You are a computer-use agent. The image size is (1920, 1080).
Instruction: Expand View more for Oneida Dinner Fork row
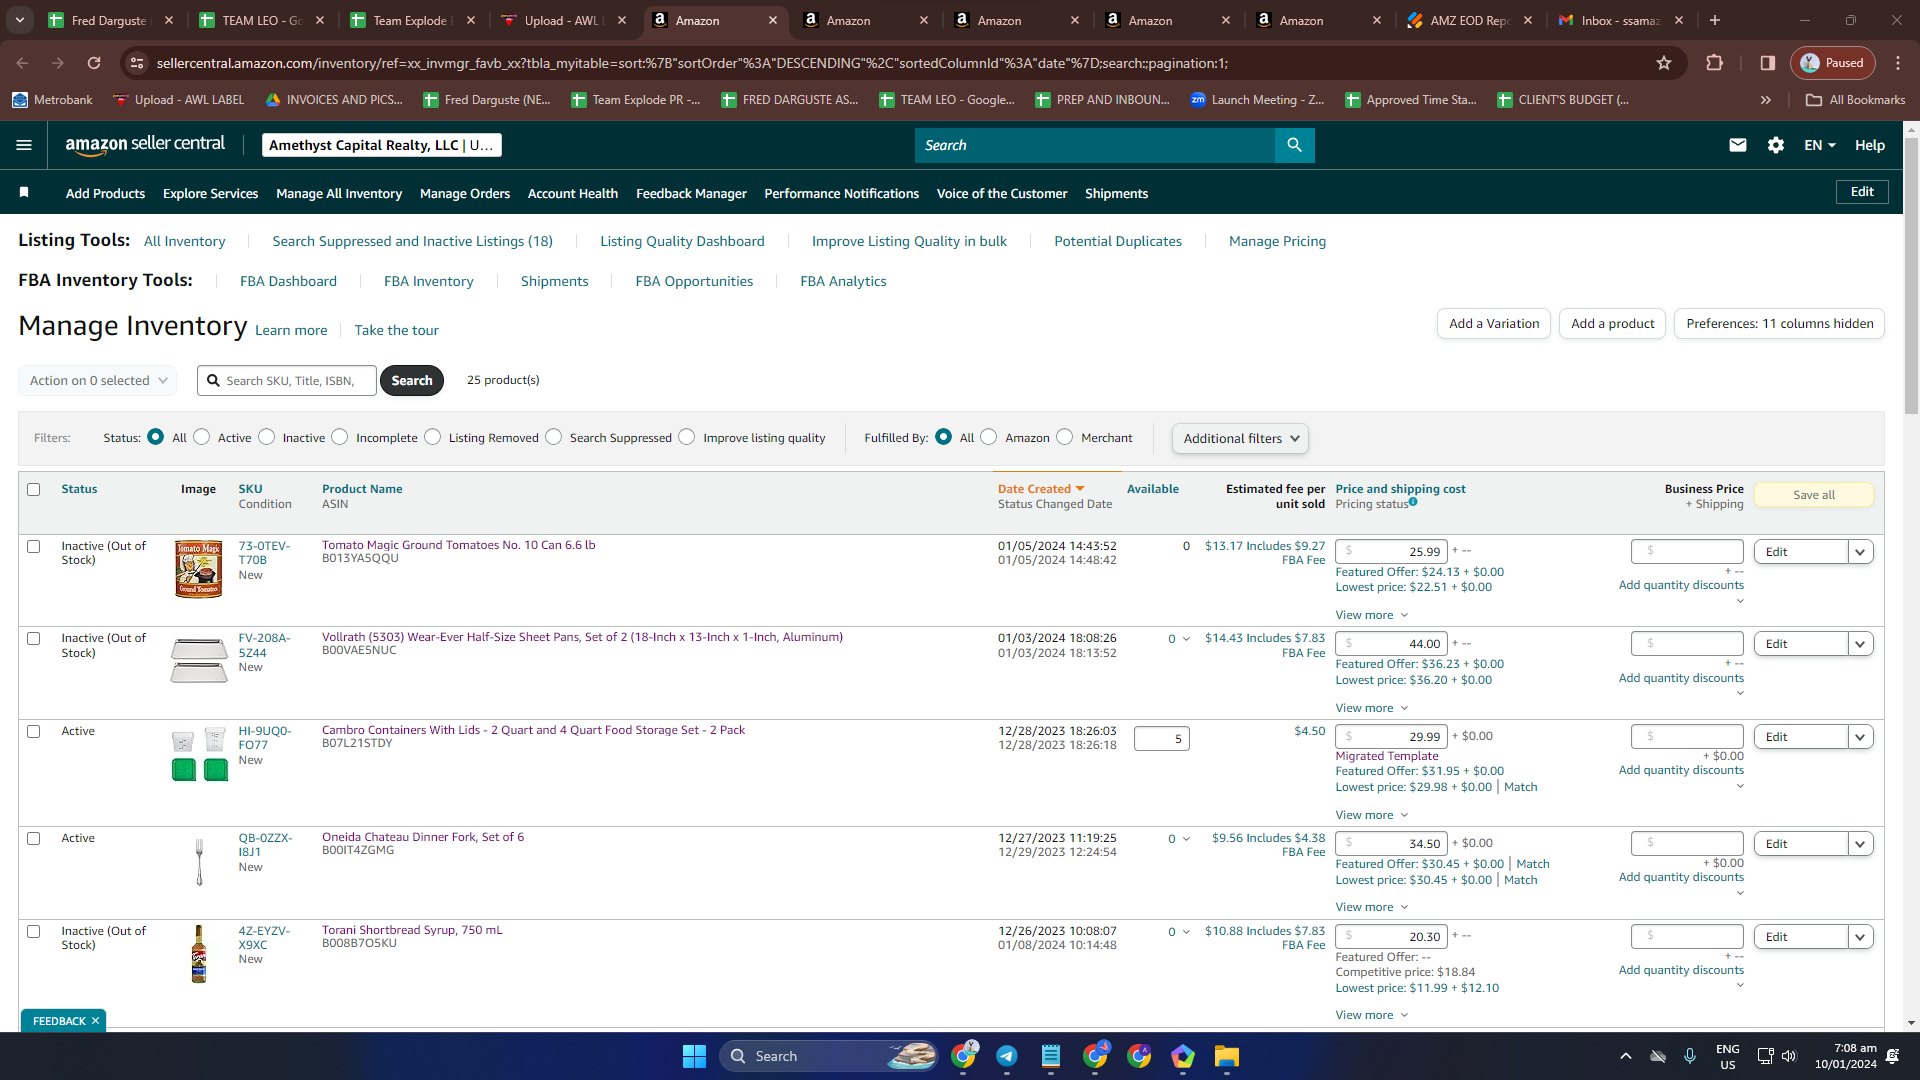1372,907
